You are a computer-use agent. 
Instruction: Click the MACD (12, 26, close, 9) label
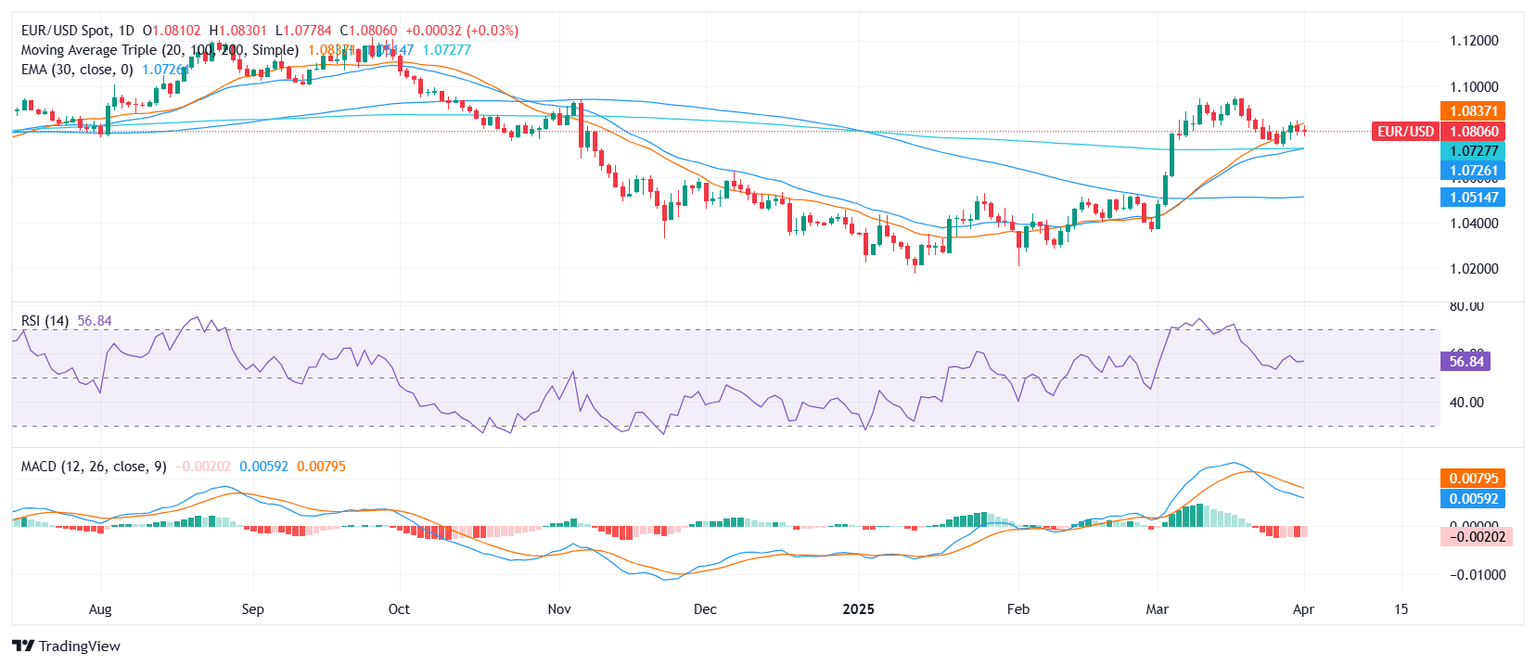[x=95, y=466]
